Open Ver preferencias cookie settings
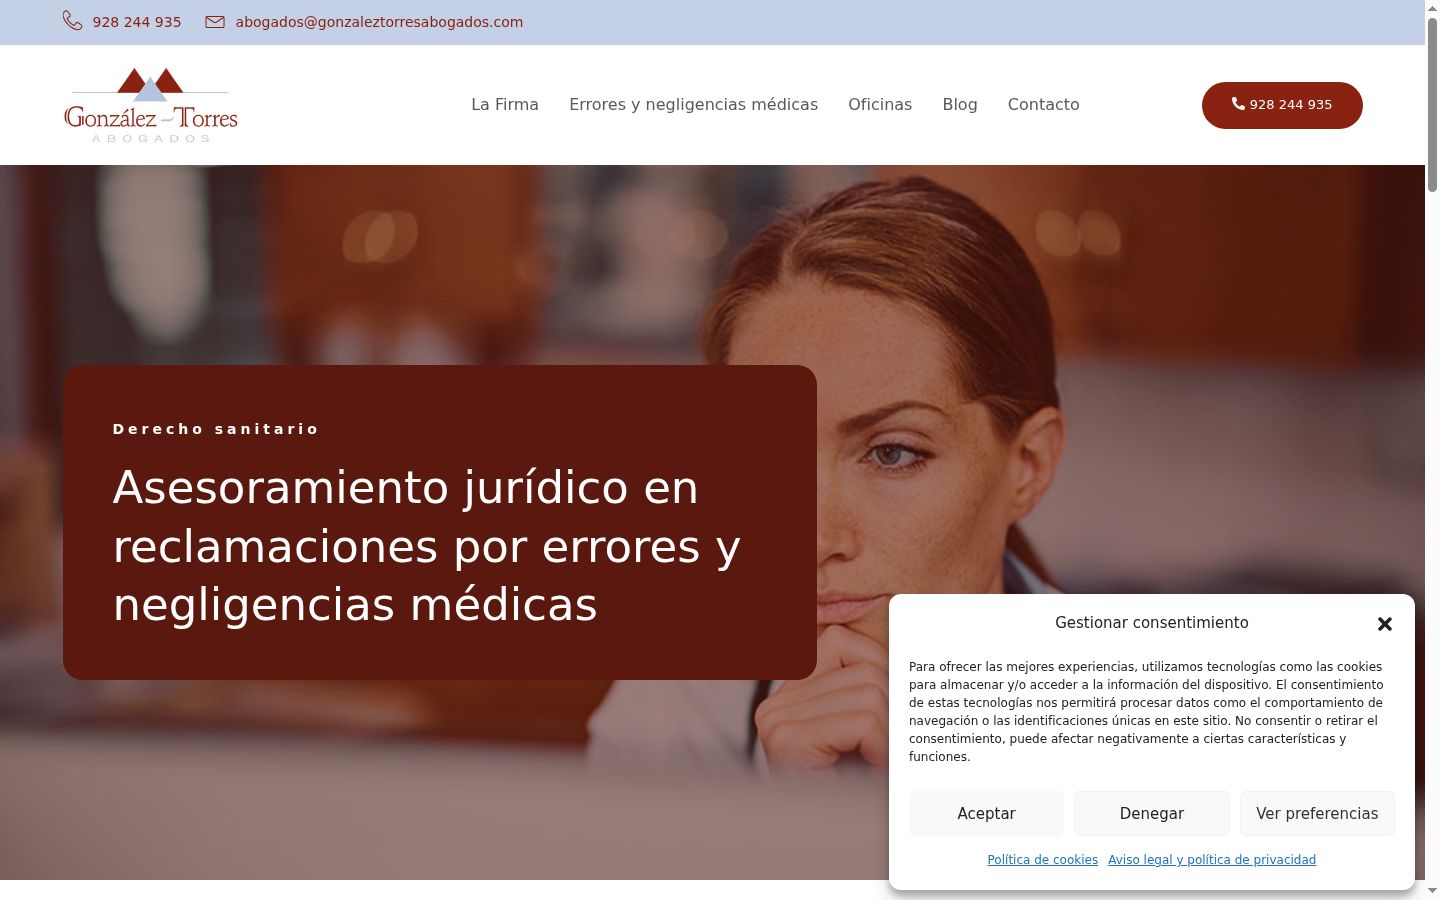 point(1317,813)
